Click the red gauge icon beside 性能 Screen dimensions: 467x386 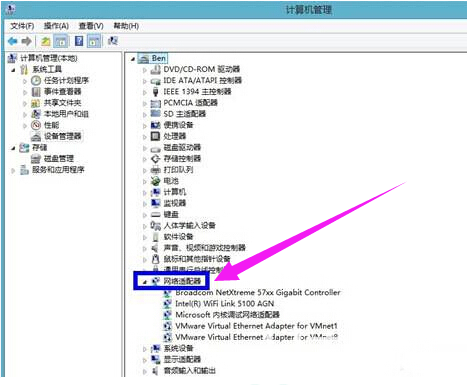[36, 125]
